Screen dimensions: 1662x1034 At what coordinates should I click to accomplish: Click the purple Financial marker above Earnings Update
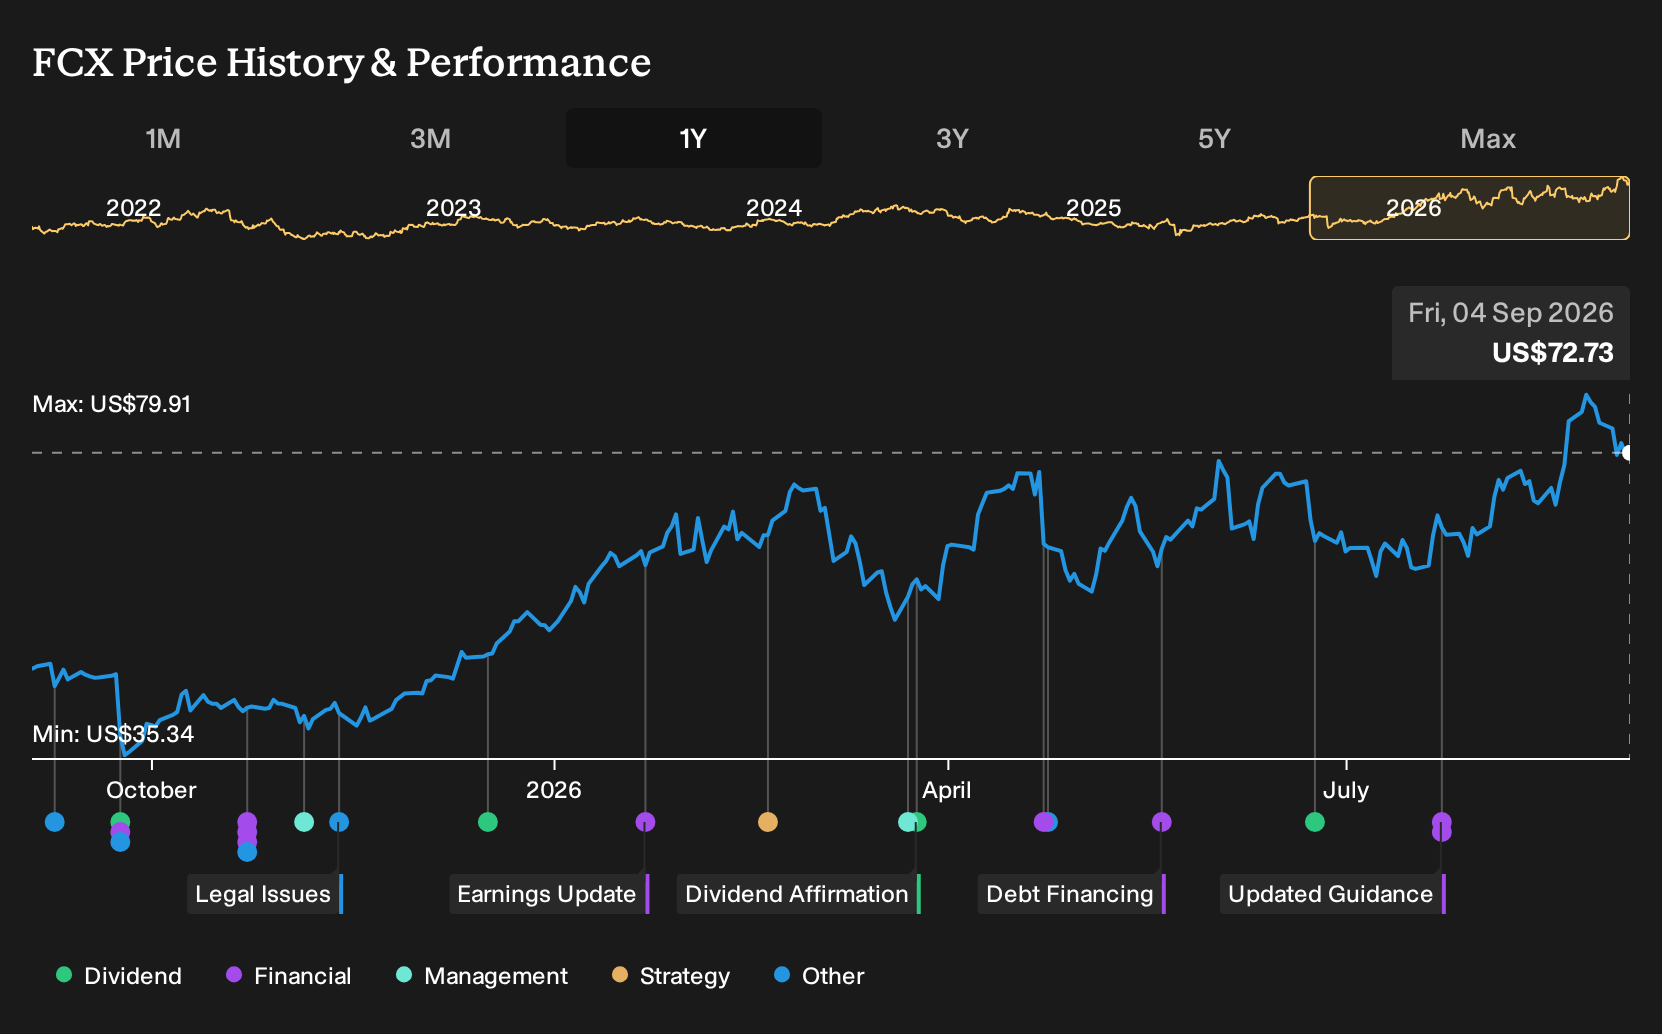pos(645,822)
